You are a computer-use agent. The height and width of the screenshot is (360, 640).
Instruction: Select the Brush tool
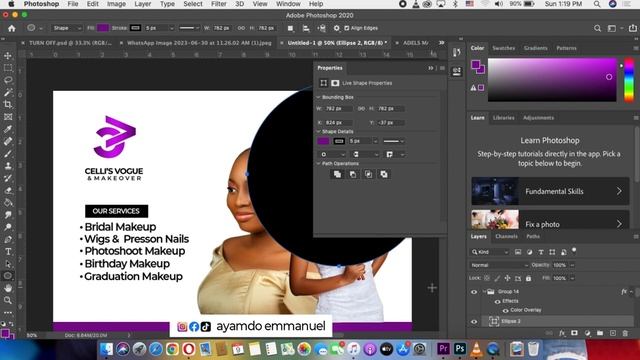(8, 153)
